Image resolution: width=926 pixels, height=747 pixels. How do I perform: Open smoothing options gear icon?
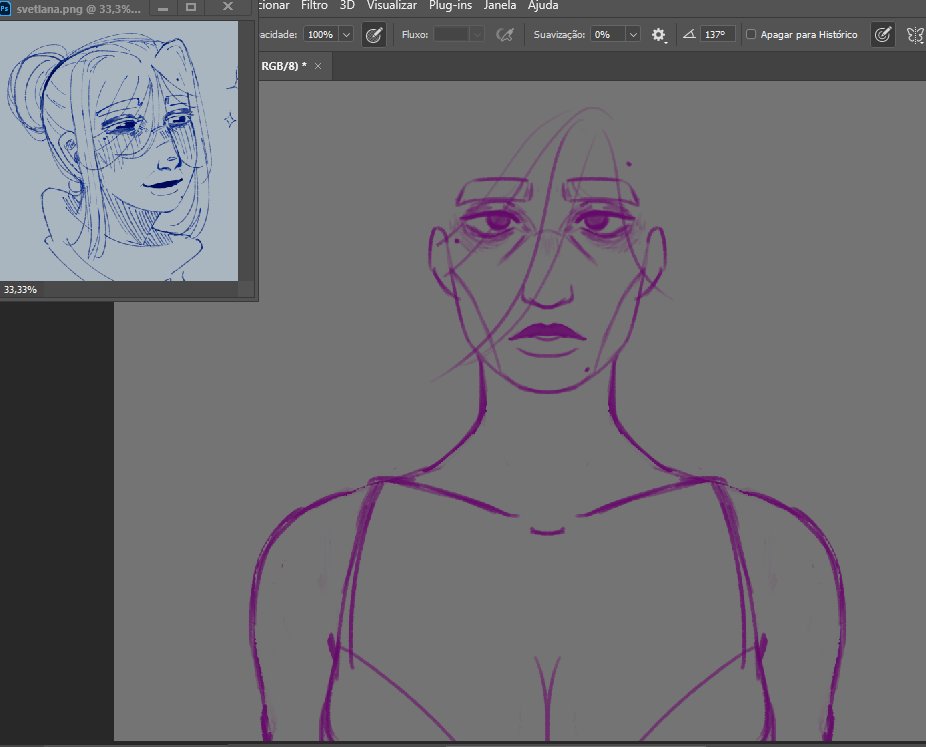658,35
